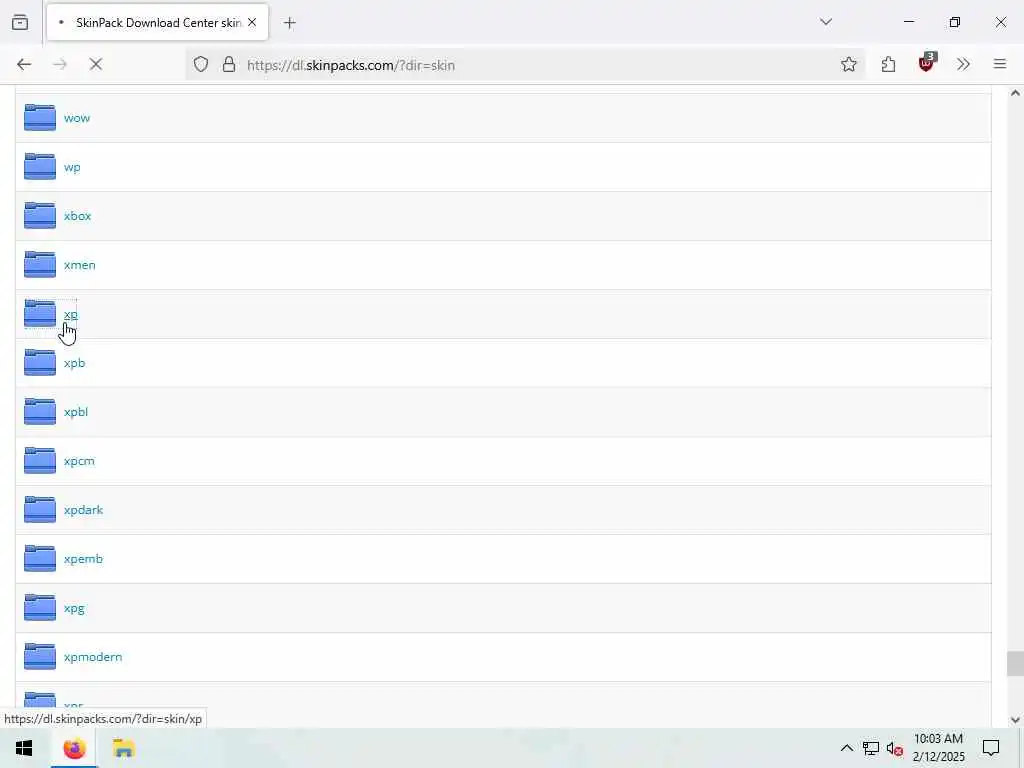Open the wp directory link

tap(72, 167)
